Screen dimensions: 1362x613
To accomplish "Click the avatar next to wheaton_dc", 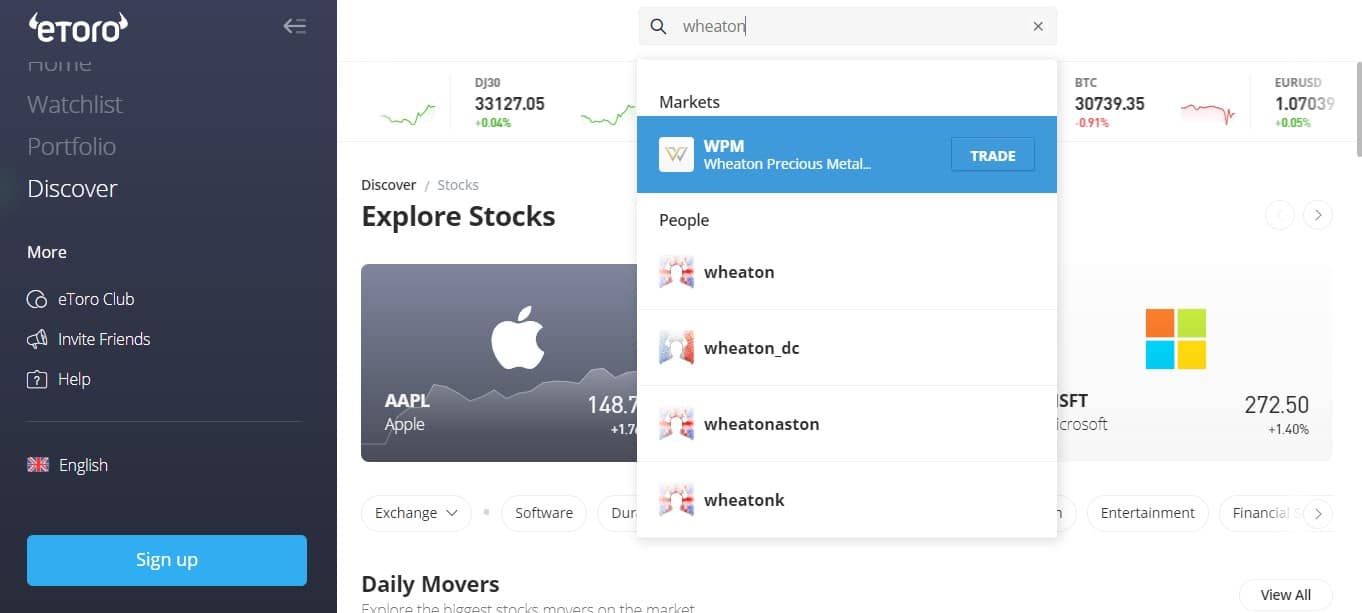I will [677, 348].
